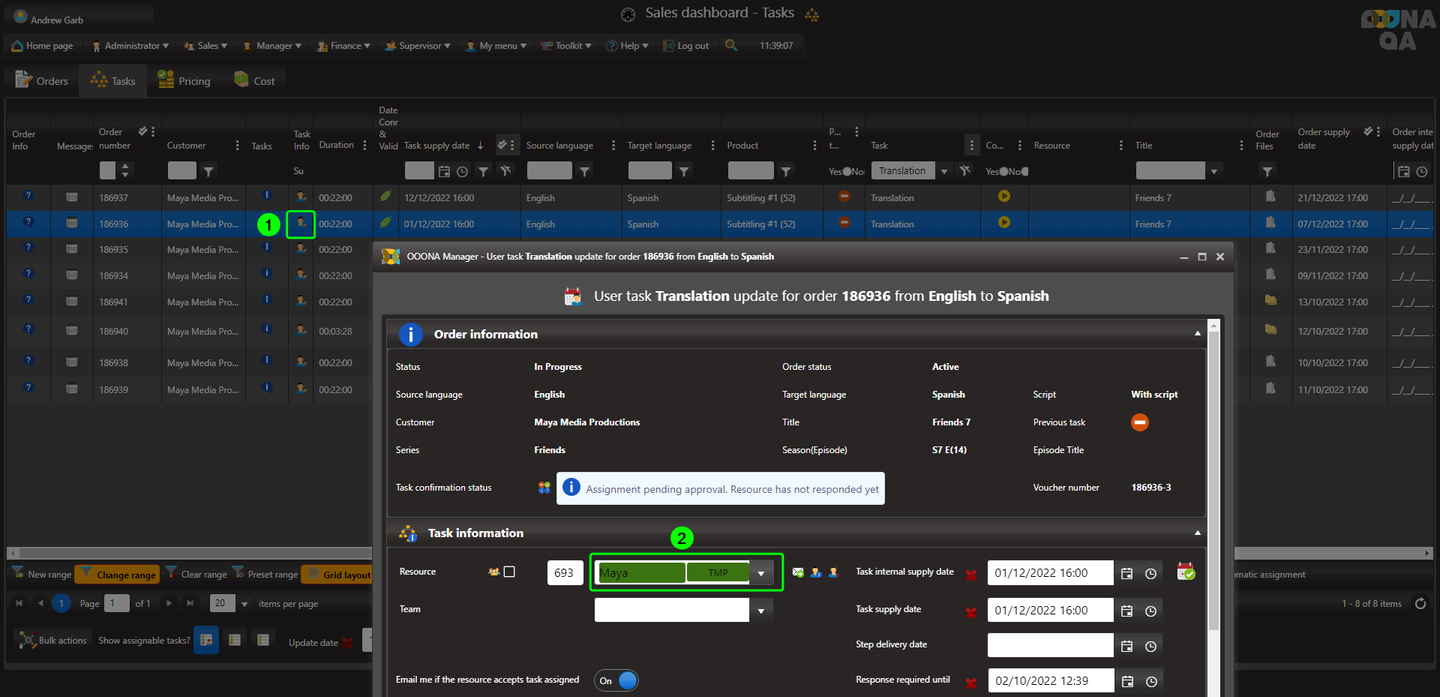
Task: Open messages icon for order 186935
Action: point(72,250)
